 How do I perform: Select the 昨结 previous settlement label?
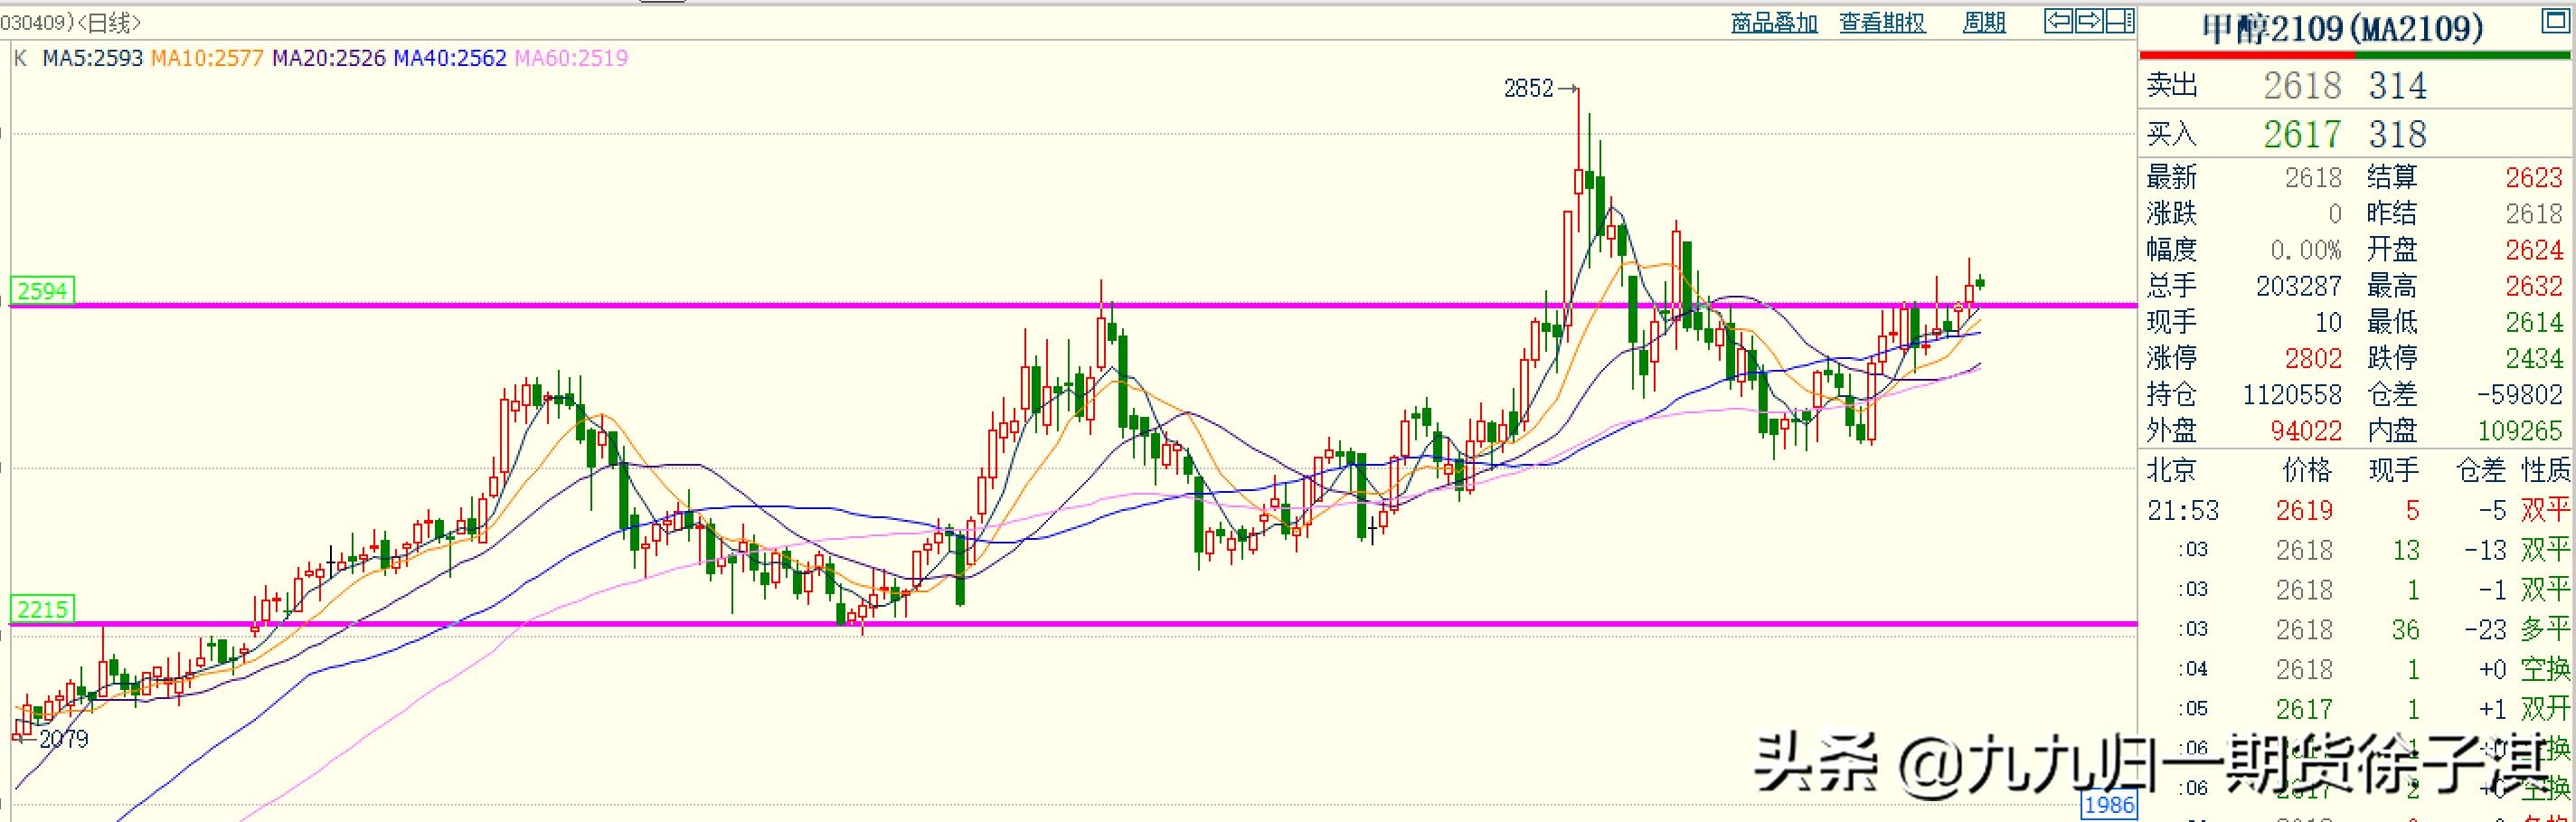pyautogui.click(x=2392, y=214)
